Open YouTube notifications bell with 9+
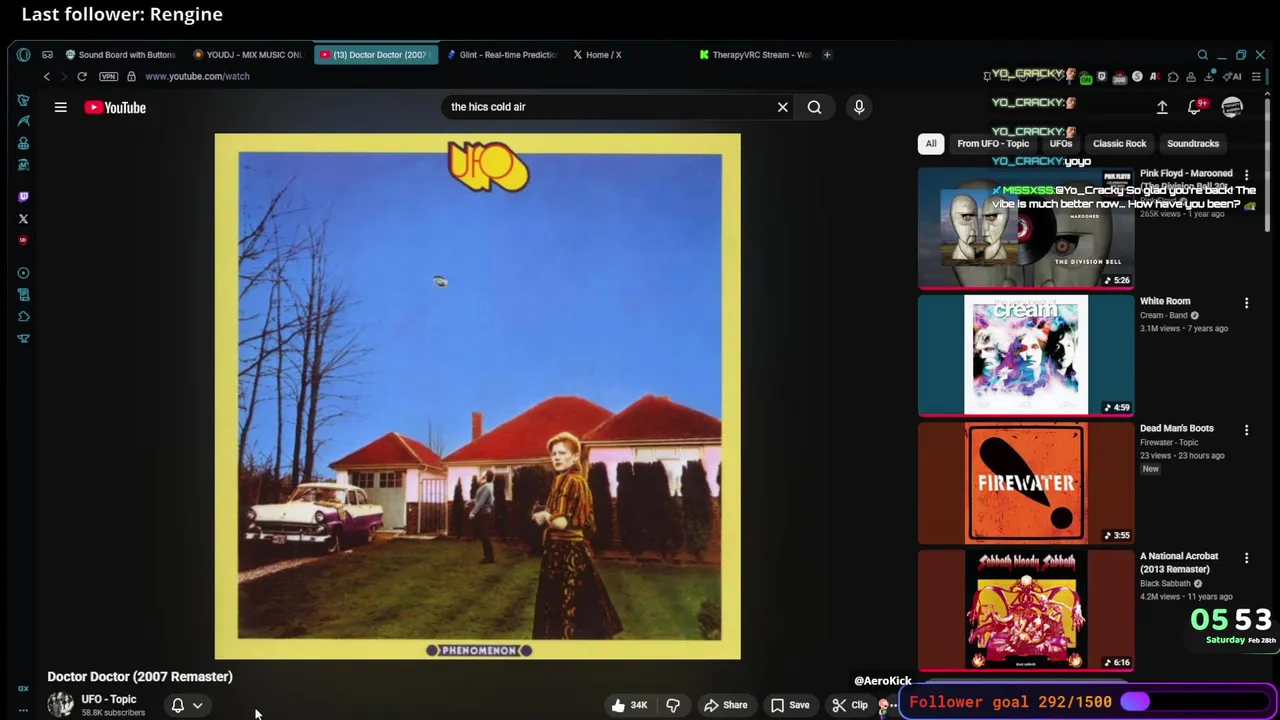Screen dimensions: 1280x720 (x=1195, y=106)
